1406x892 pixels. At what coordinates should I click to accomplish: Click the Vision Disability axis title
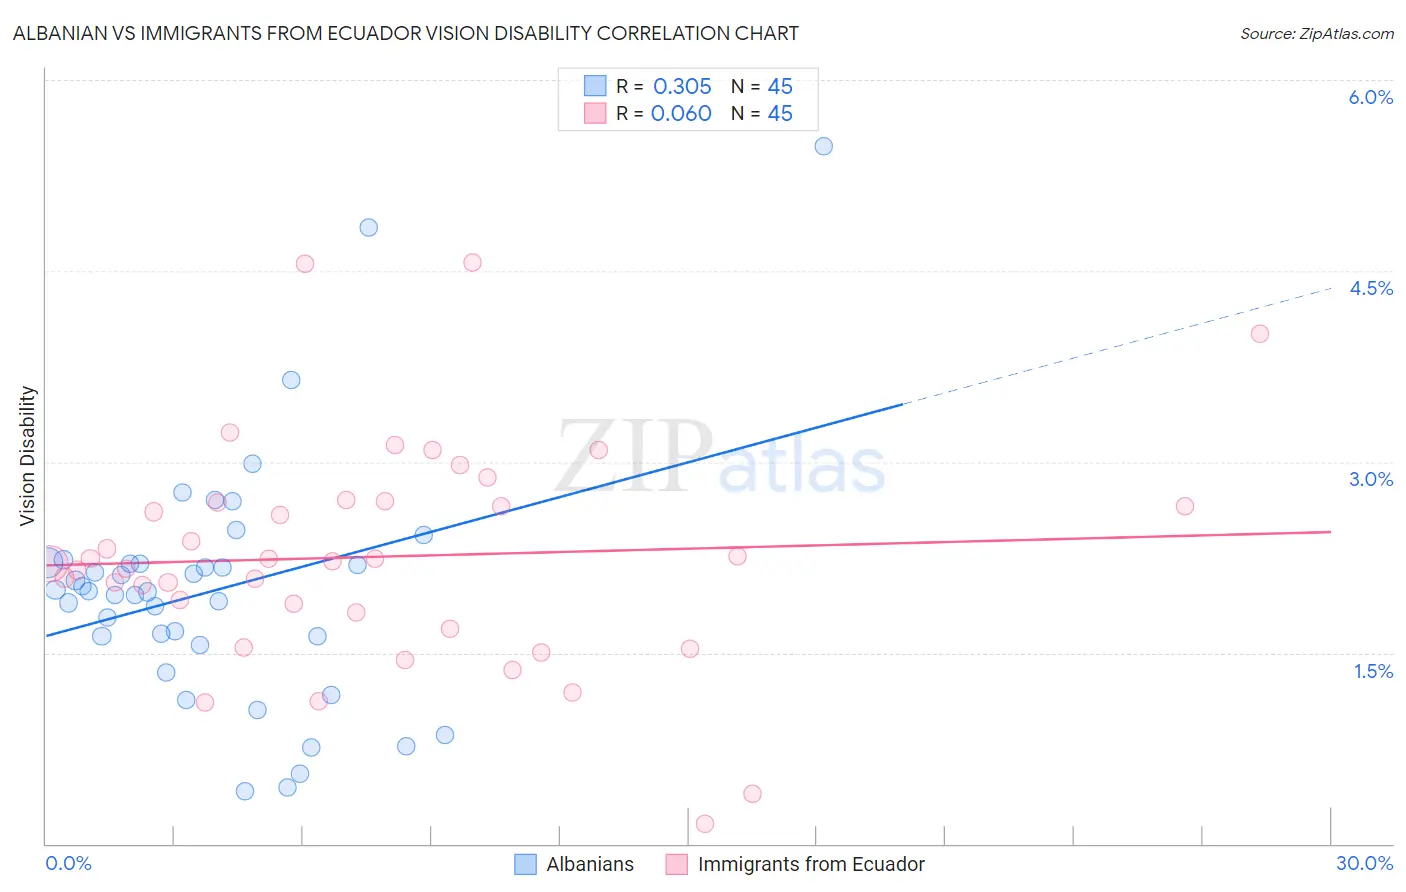tap(28, 456)
